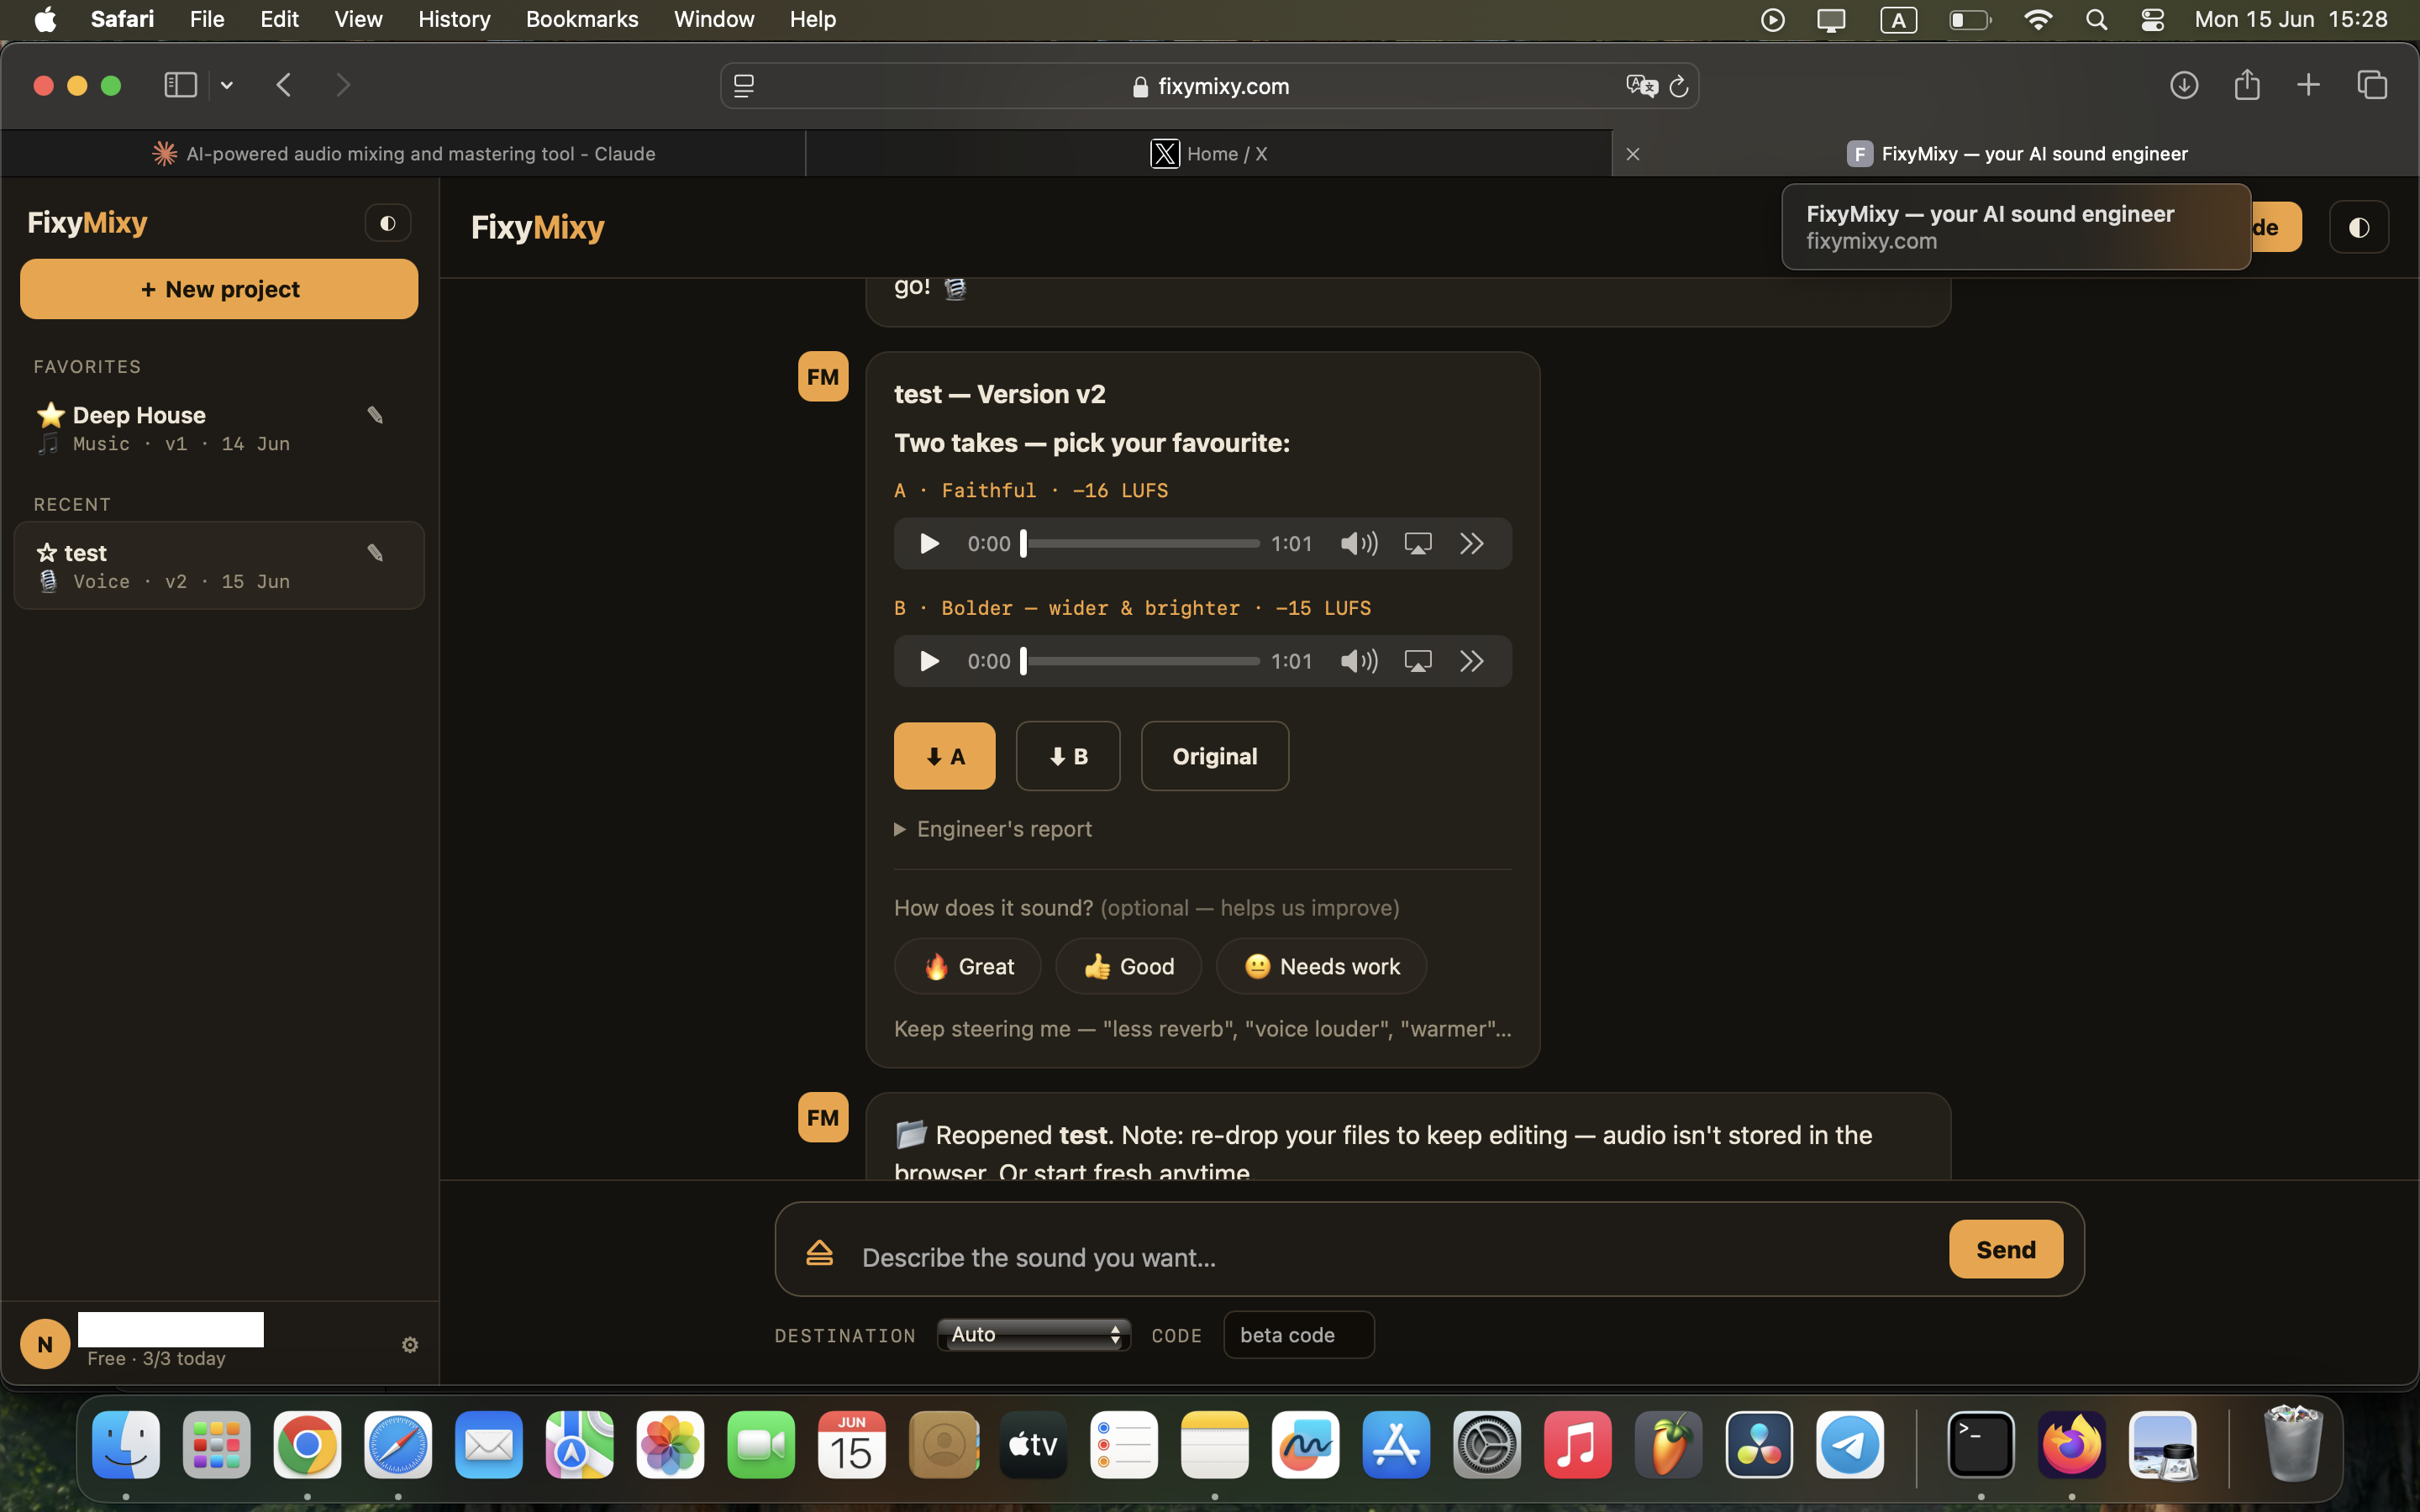Open AirPlay options for take A player
The image size is (2420, 1512).
[1418, 543]
